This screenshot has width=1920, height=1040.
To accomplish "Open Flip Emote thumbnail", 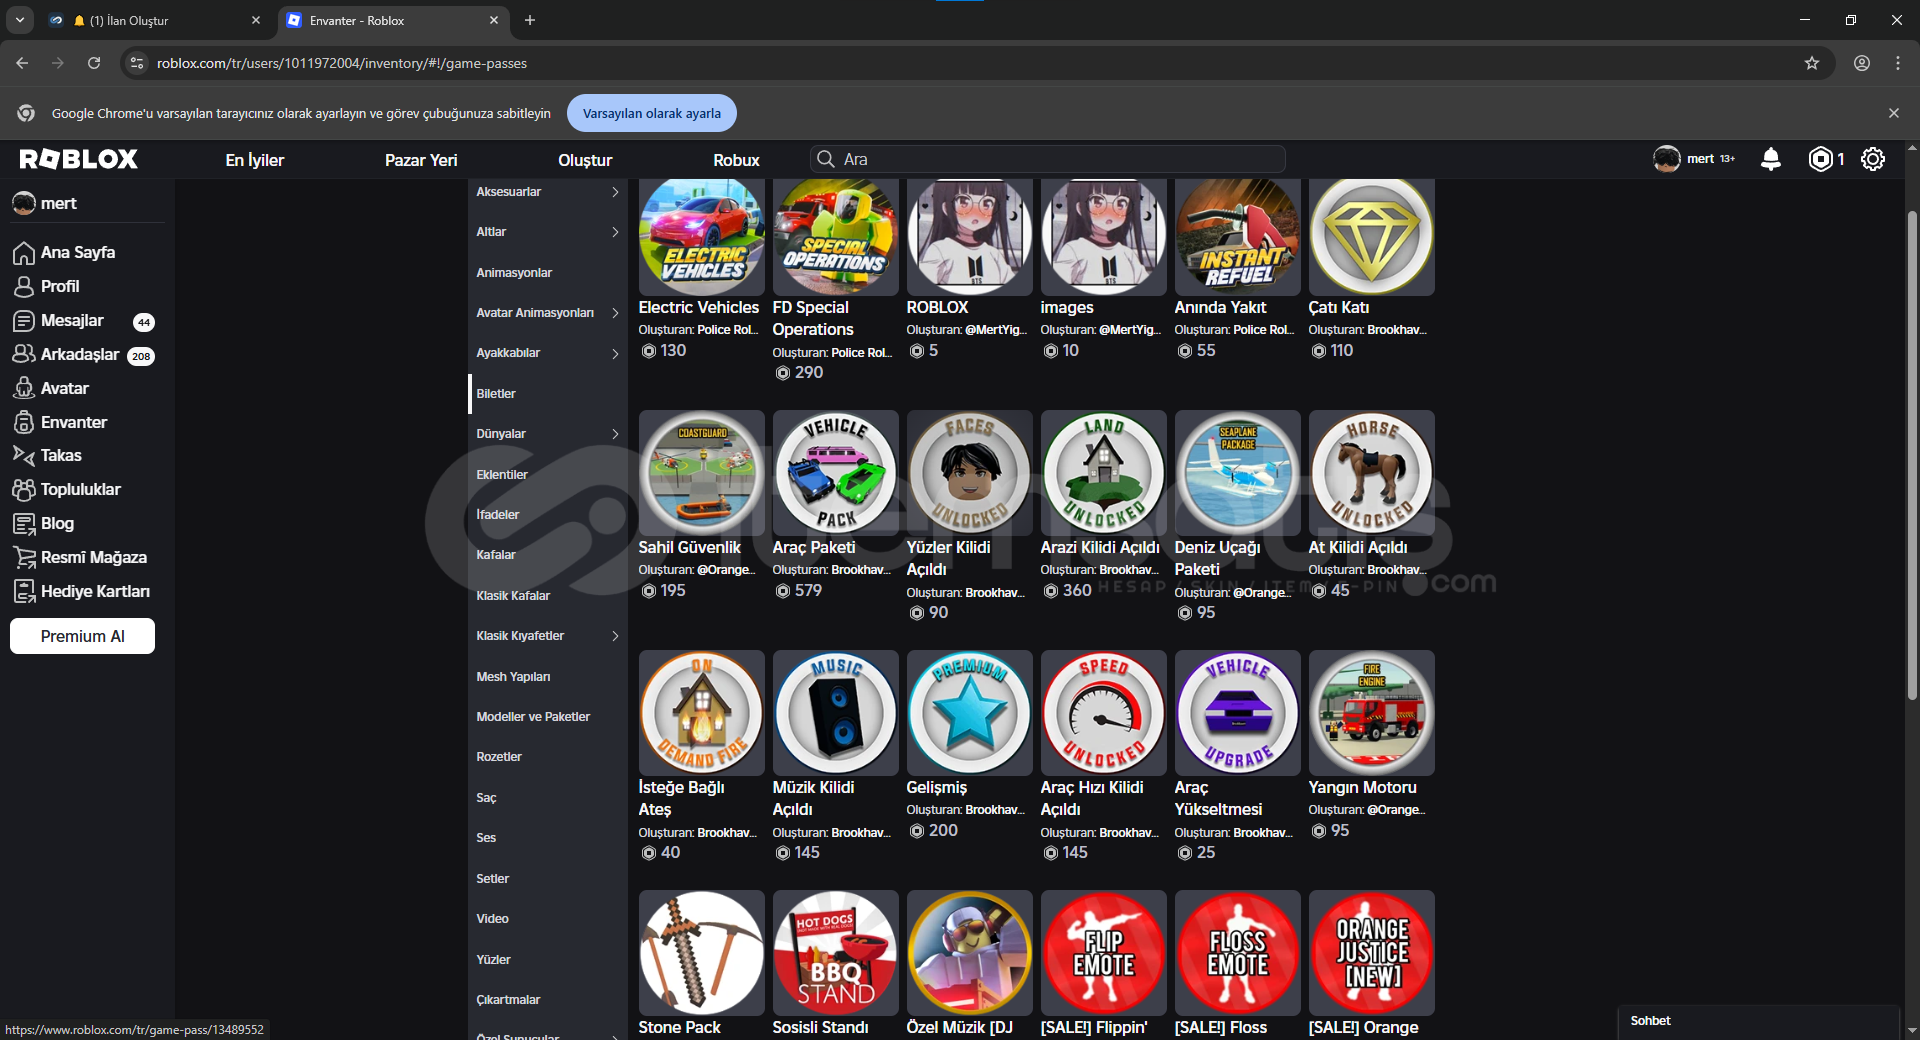I will pyautogui.click(x=1103, y=953).
